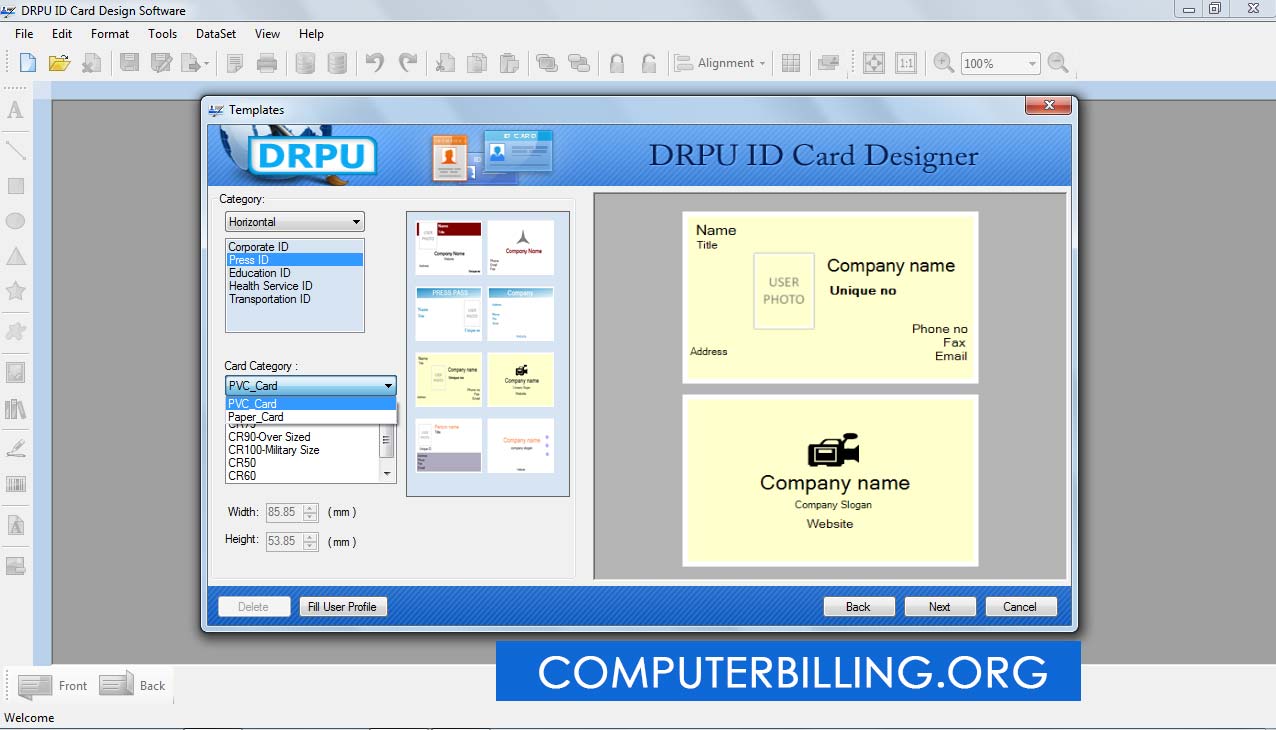Select CR100-Military Size card size

303,450
